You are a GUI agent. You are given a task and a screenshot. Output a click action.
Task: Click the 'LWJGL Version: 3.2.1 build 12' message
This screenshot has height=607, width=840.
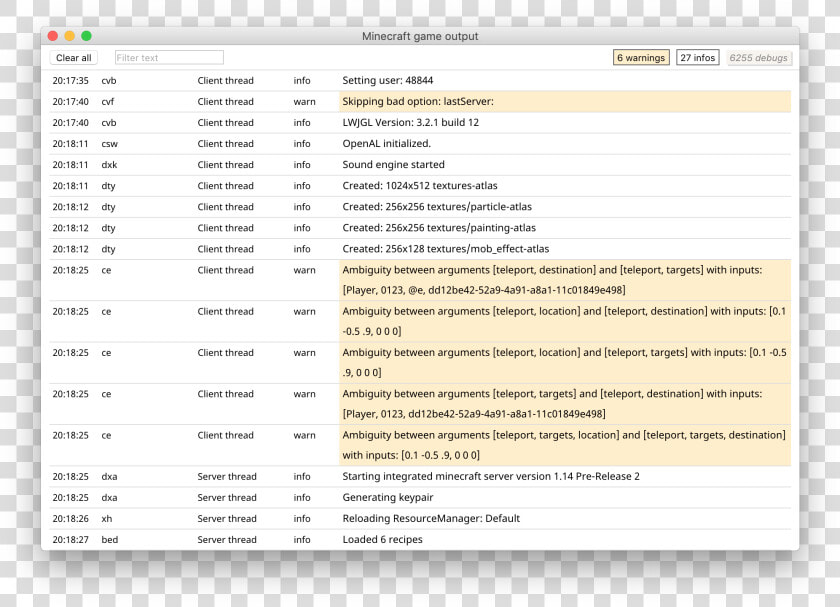[x=410, y=123]
